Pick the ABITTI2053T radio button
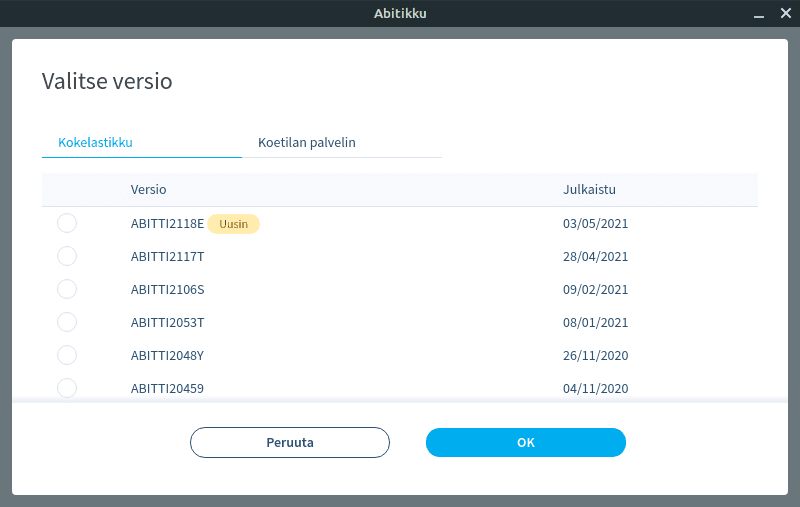800x507 pixels. [x=67, y=322]
